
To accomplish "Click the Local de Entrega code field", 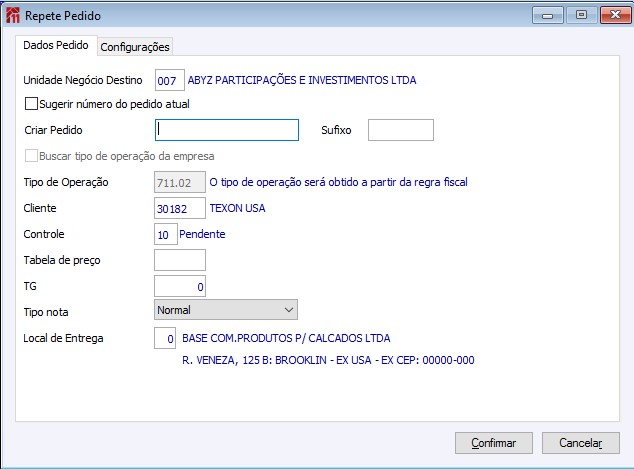I will point(165,338).
